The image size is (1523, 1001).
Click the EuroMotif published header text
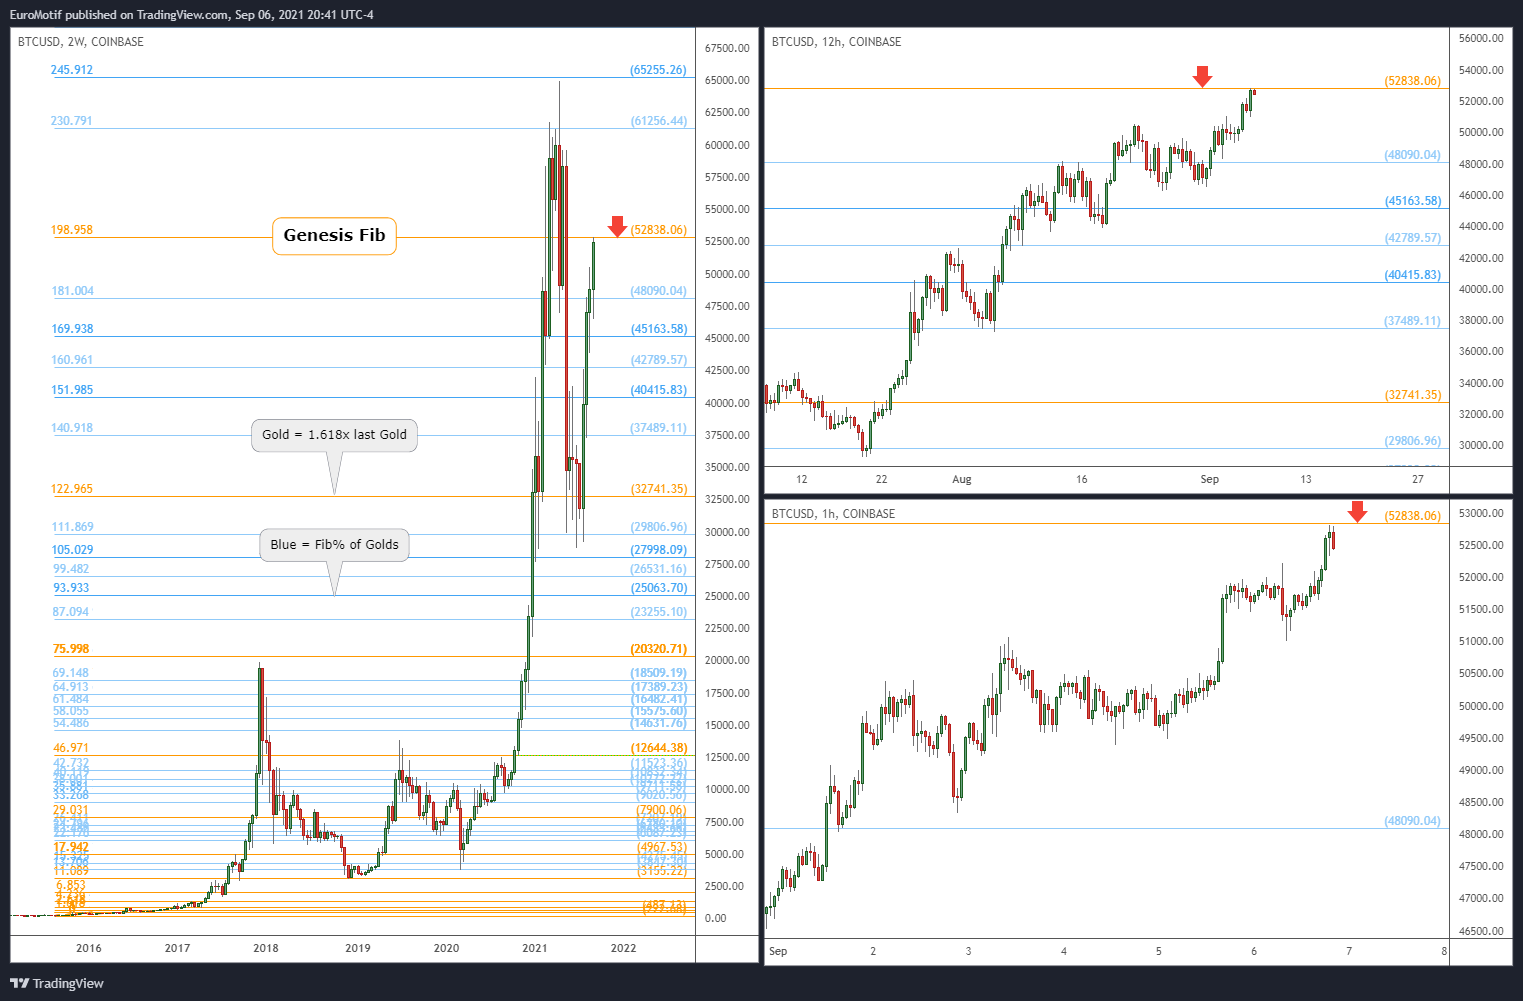tap(192, 15)
